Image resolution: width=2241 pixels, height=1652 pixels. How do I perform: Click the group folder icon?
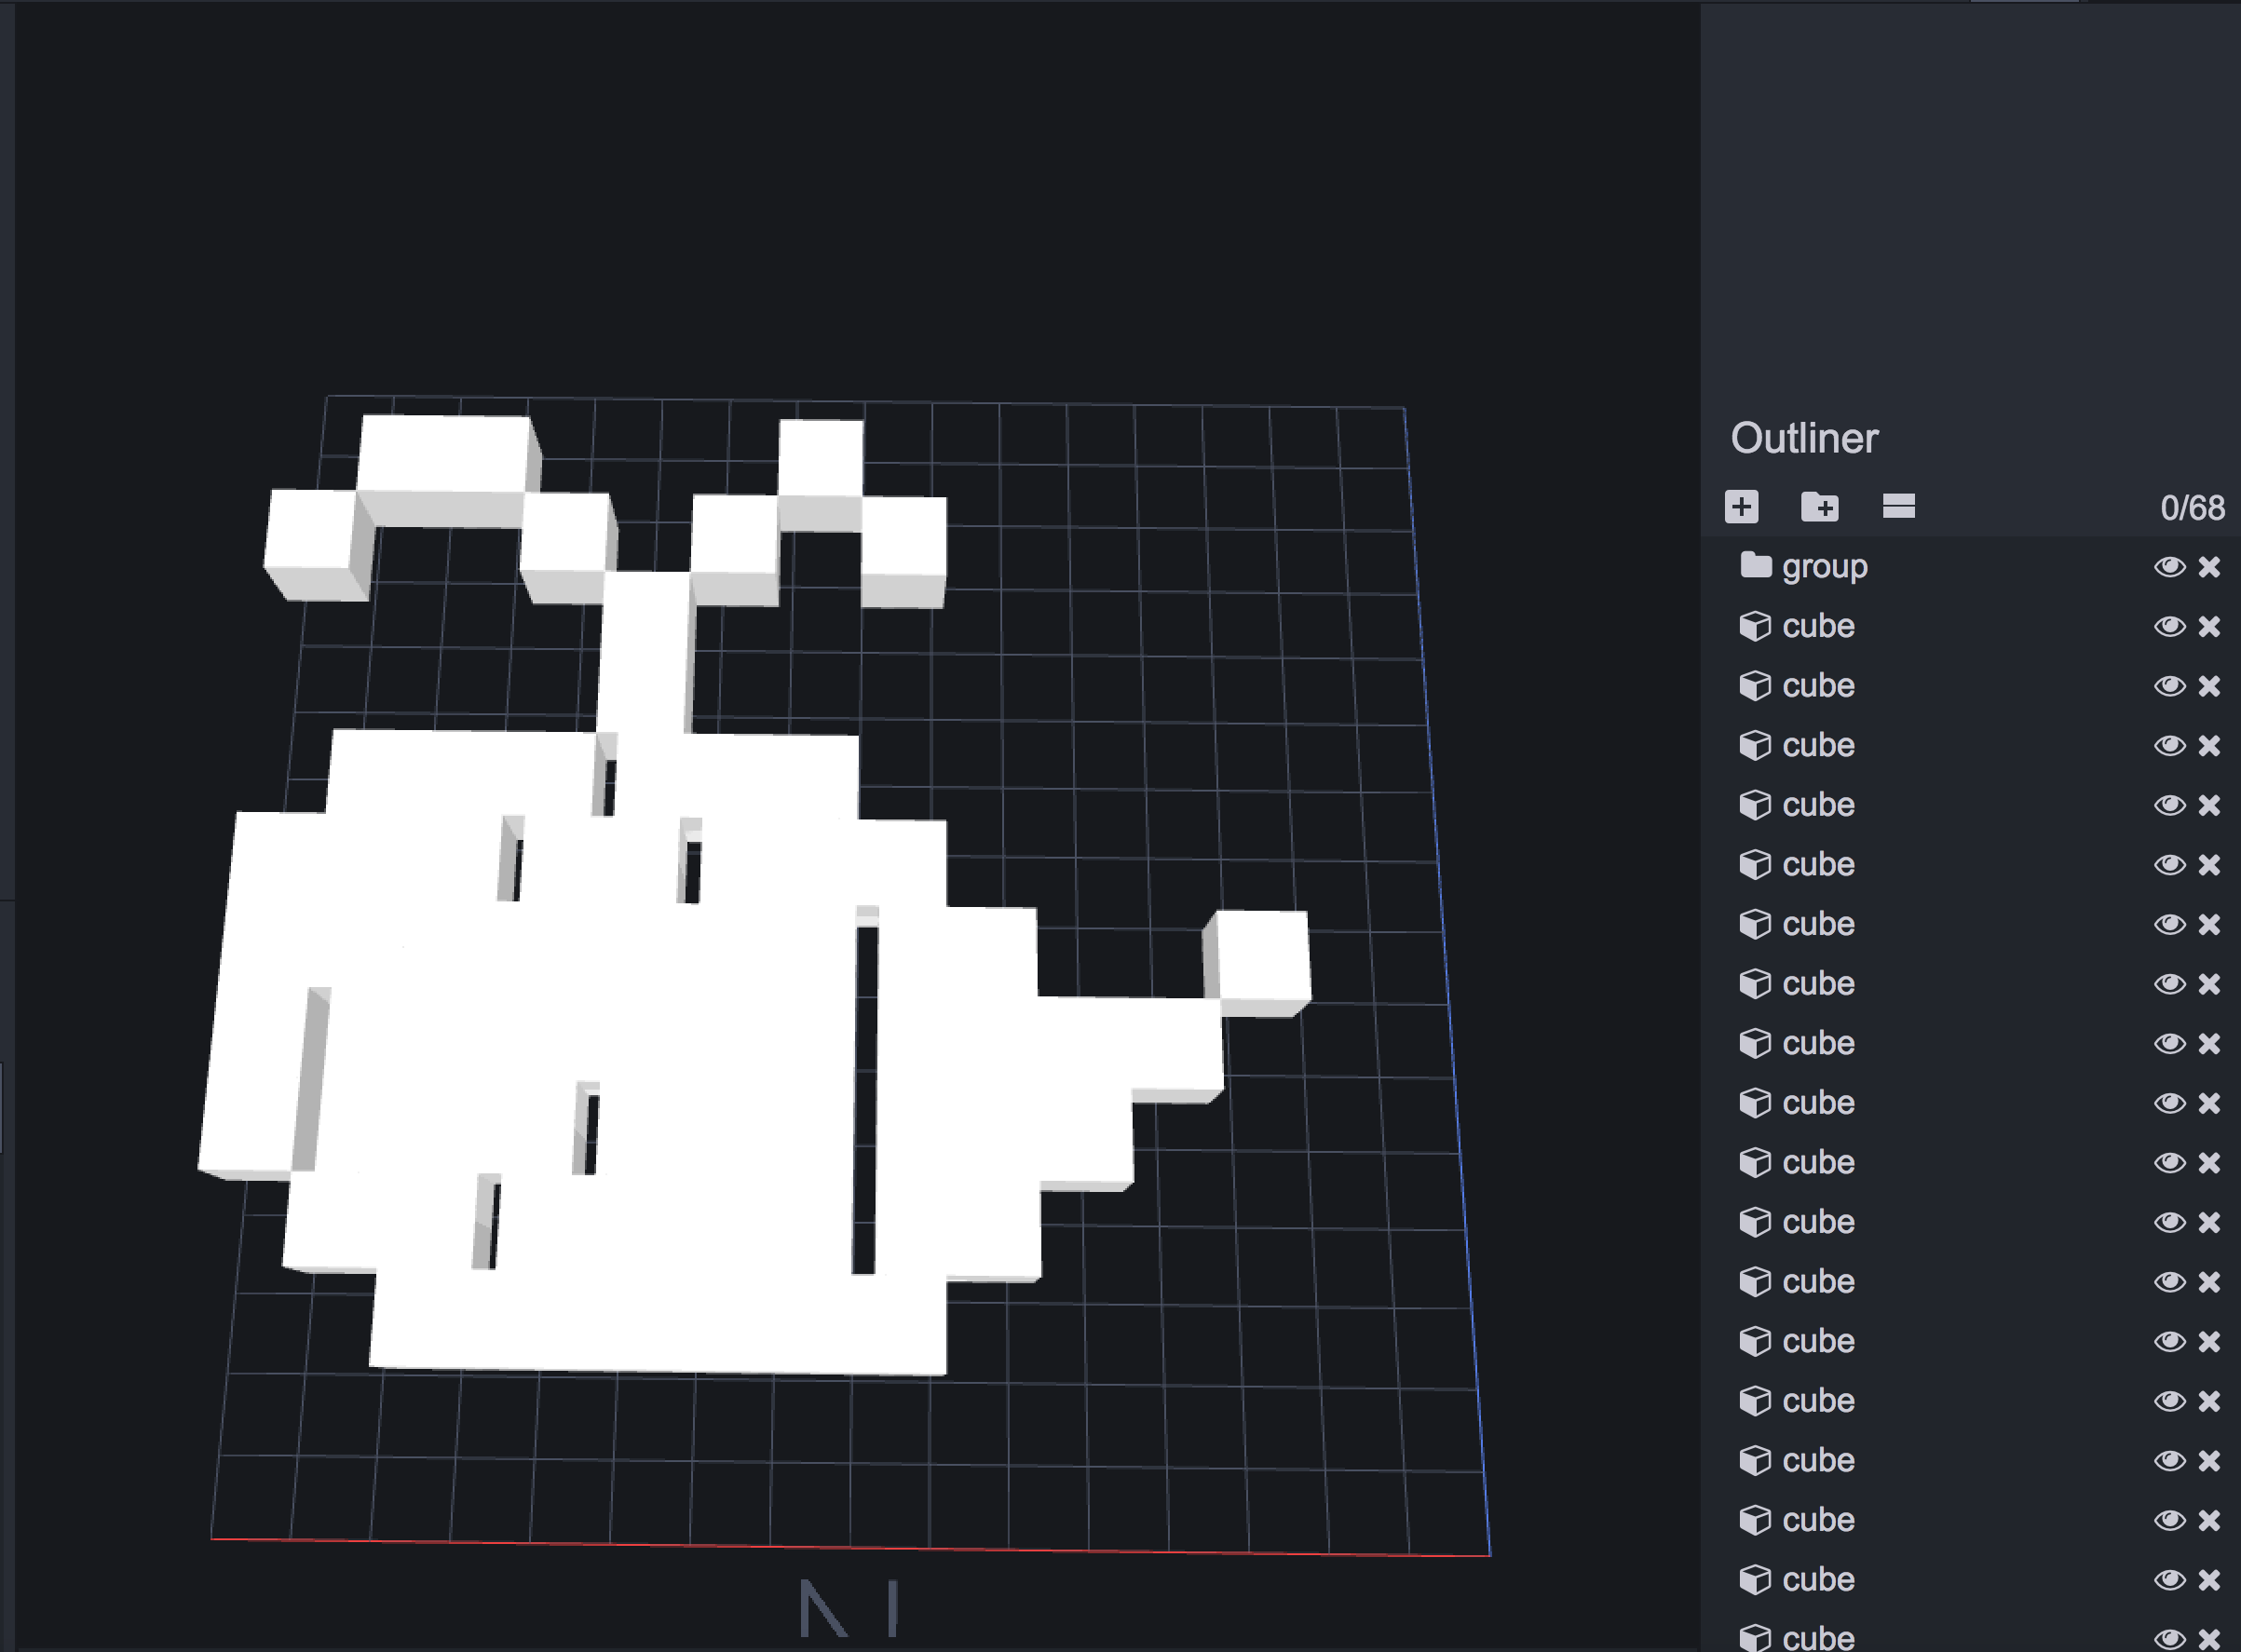[1755, 566]
